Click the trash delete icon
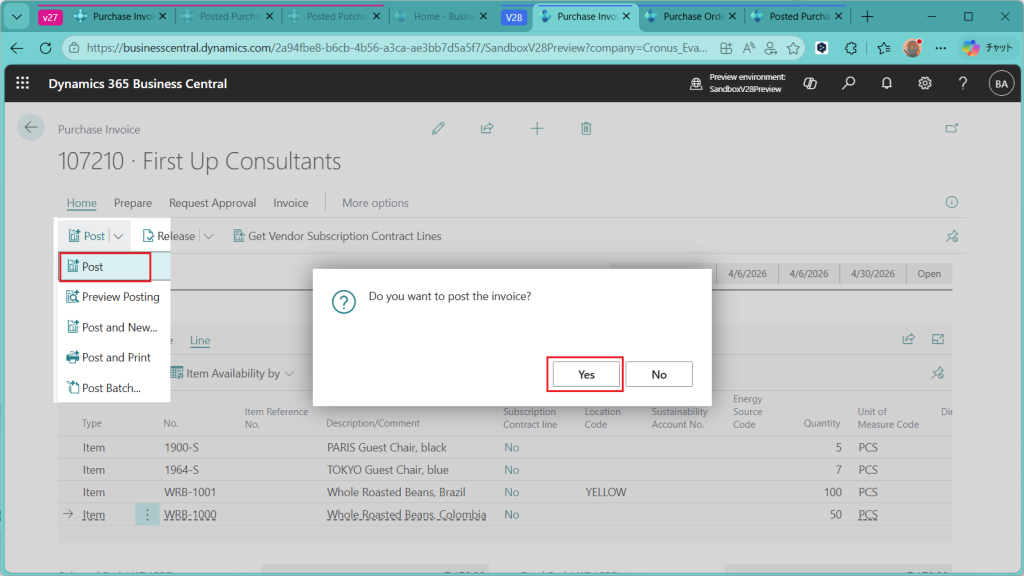Screen dimensions: 1024x576 click(586, 128)
